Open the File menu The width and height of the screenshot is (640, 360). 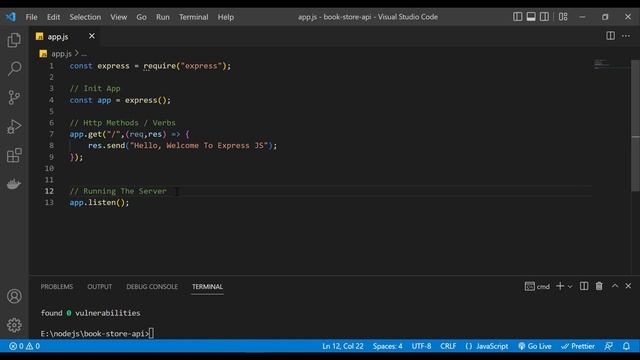tap(31, 17)
